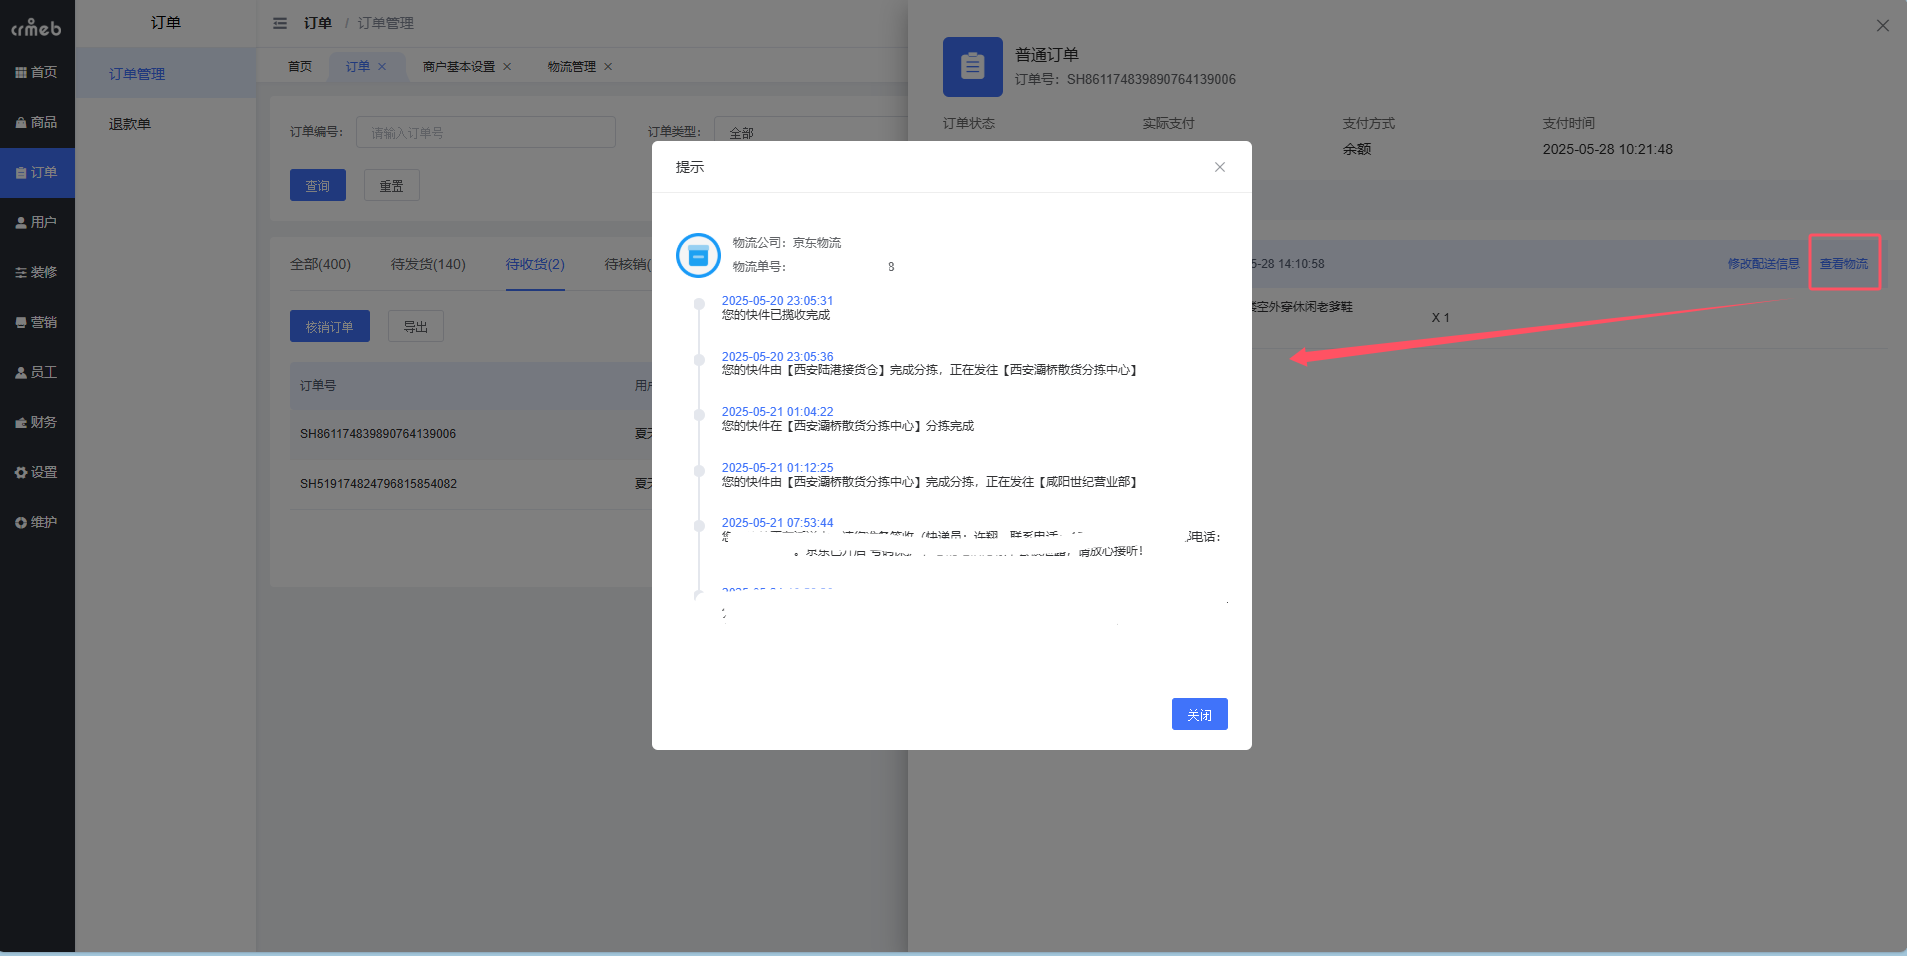Image resolution: width=1907 pixels, height=956 pixels.
Task: Click the 查看物流 link
Action: (1843, 263)
